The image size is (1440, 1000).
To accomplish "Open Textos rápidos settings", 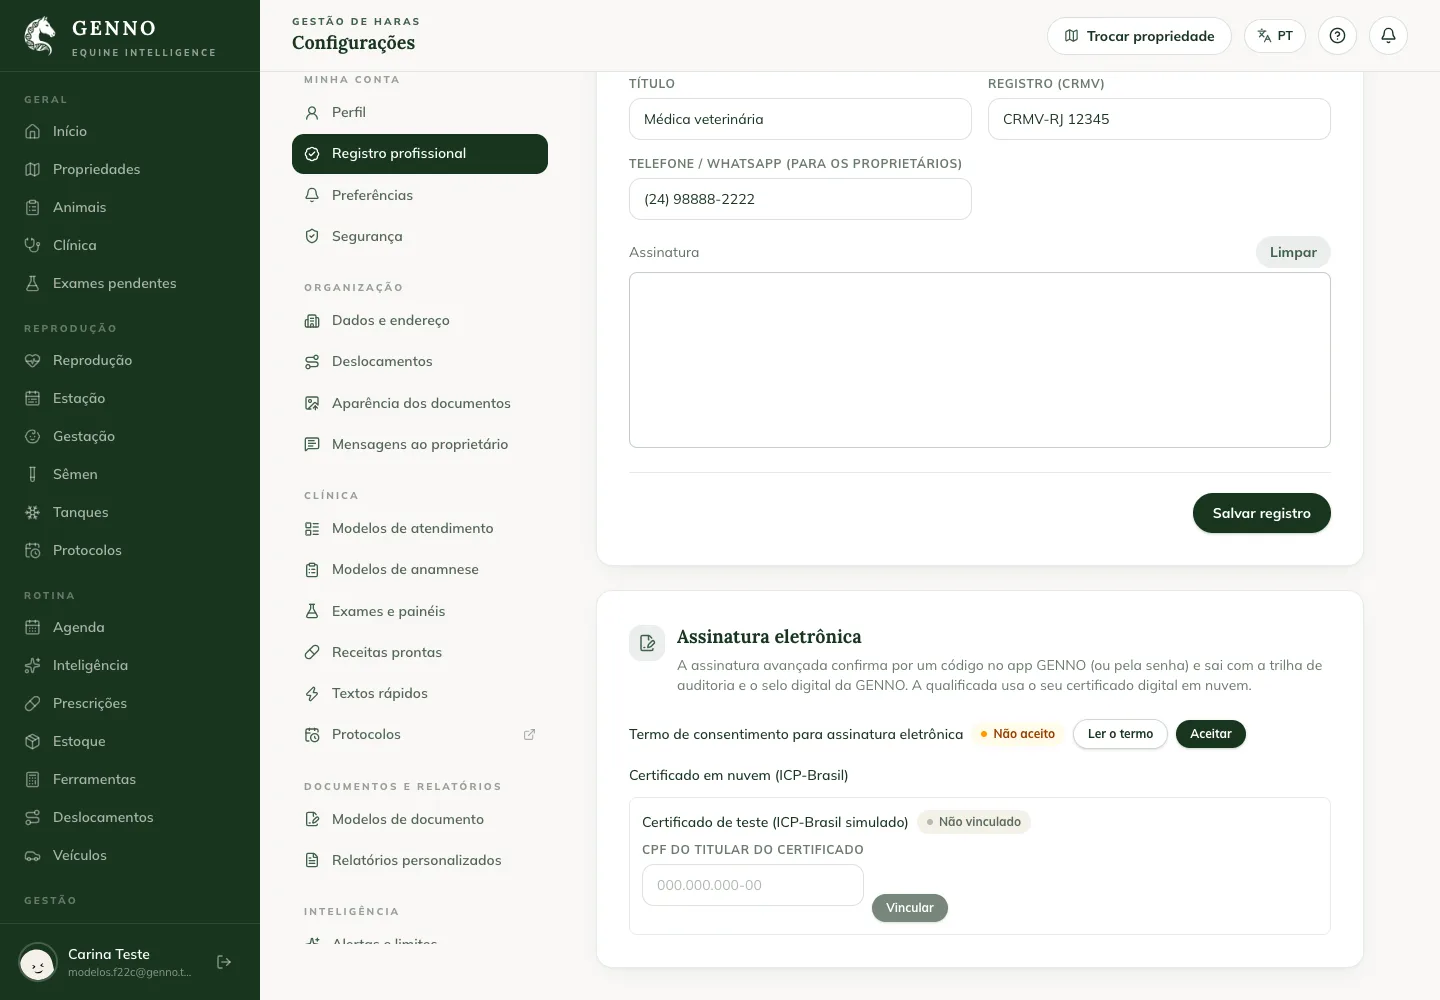I will coord(420,693).
